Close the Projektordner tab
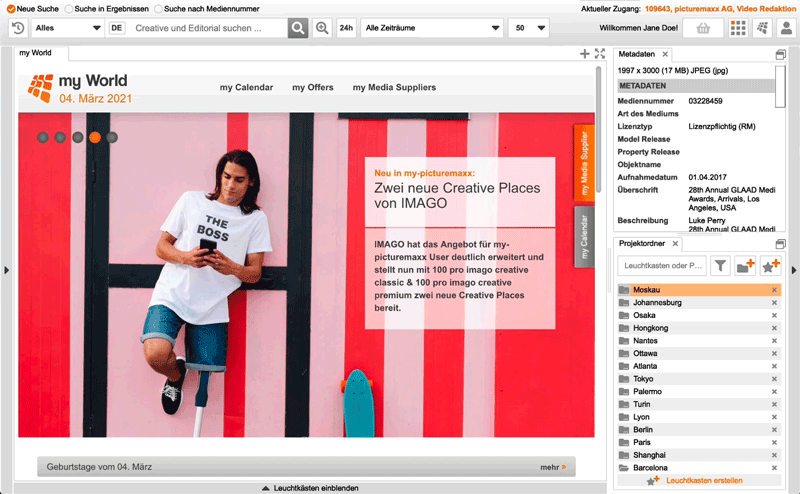The height and width of the screenshot is (494, 800). tap(675, 244)
